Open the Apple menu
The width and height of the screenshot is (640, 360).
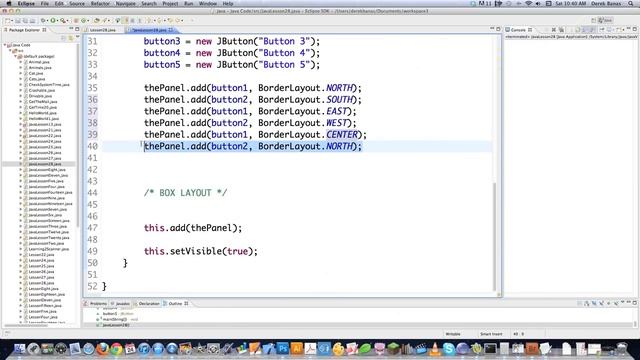tap(9, 3)
